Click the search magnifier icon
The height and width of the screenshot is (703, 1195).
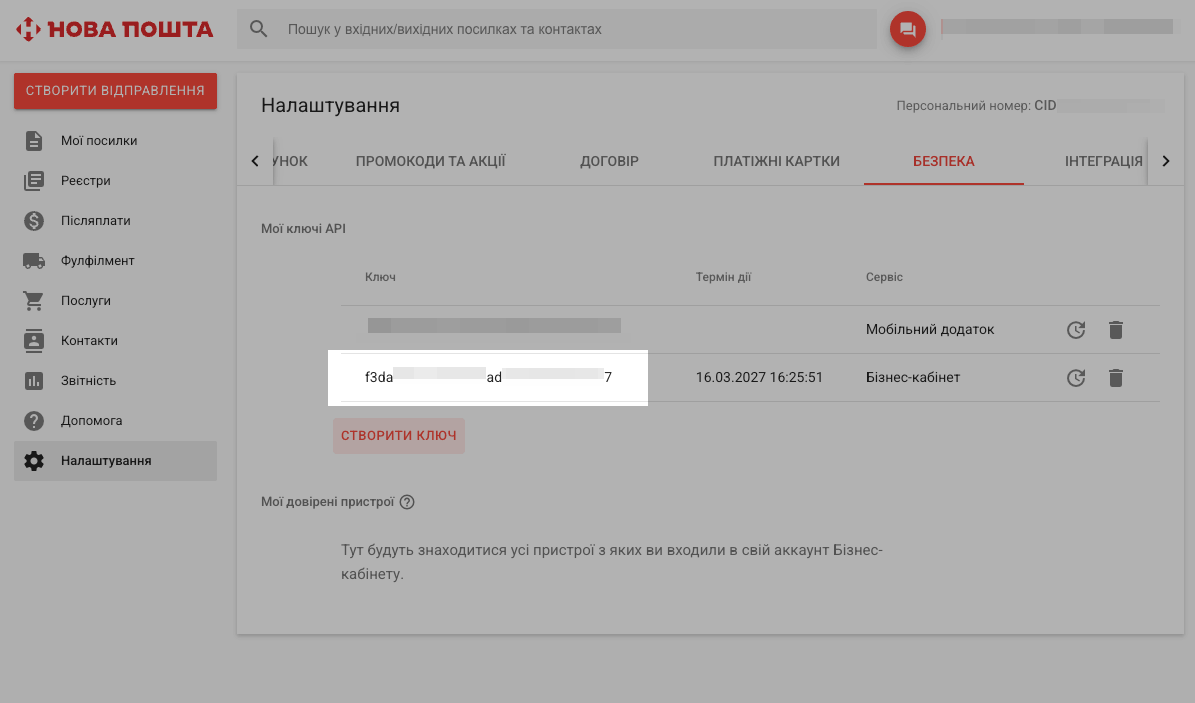(259, 29)
